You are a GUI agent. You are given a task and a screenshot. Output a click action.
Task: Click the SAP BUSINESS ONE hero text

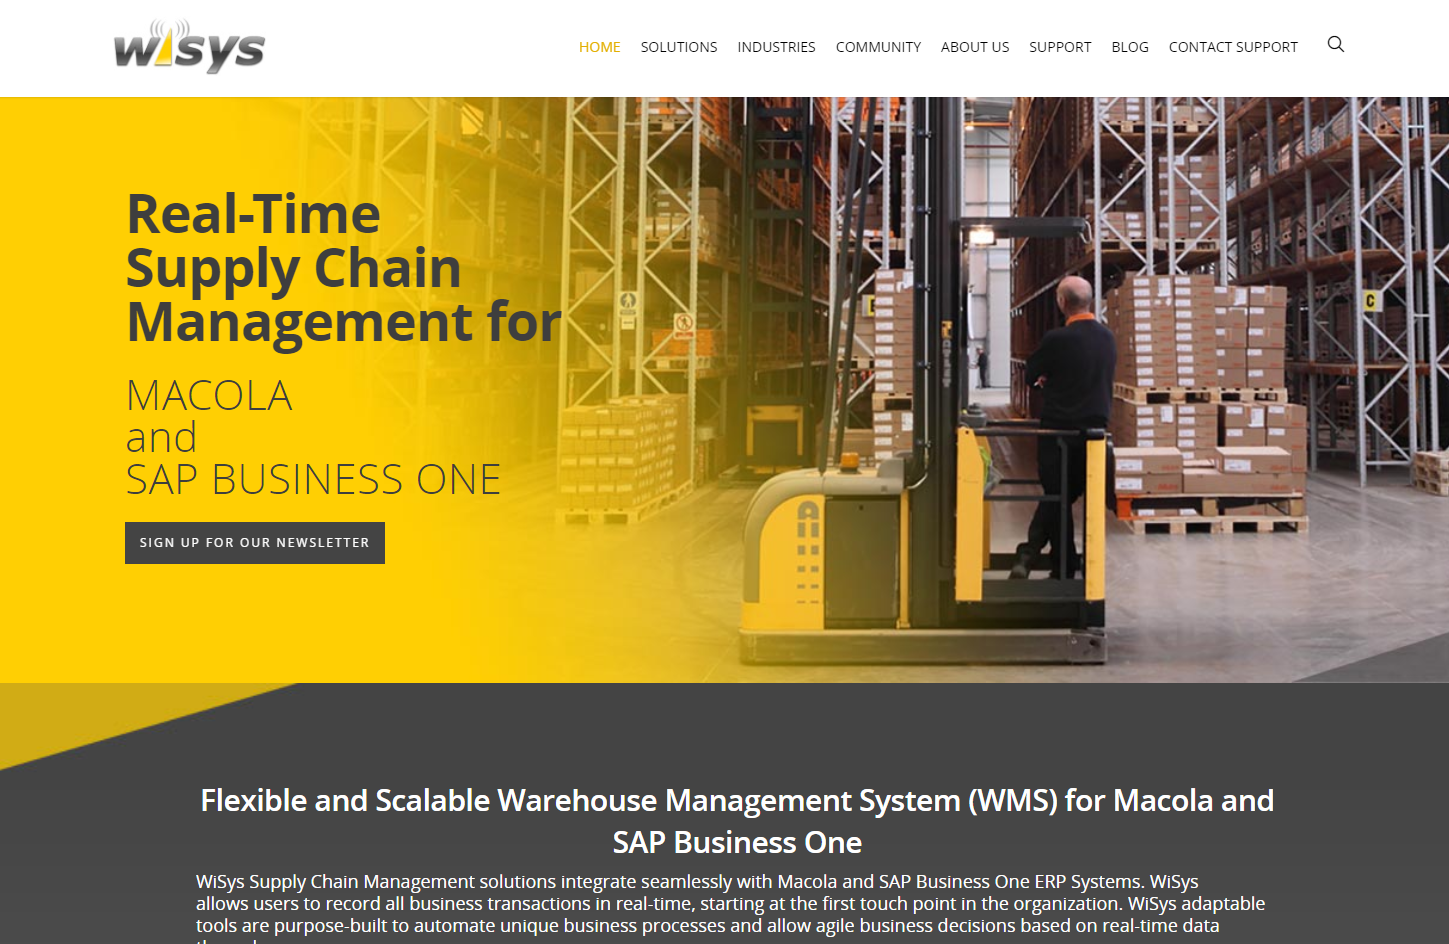[x=313, y=480]
